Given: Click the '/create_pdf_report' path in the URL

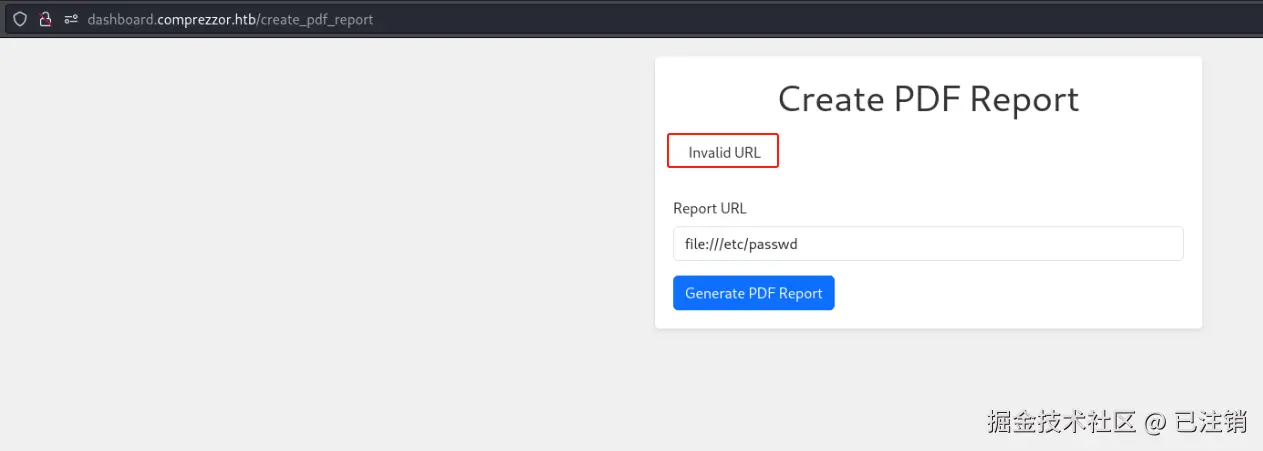Looking at the screenshot, I should pos(316,19).
